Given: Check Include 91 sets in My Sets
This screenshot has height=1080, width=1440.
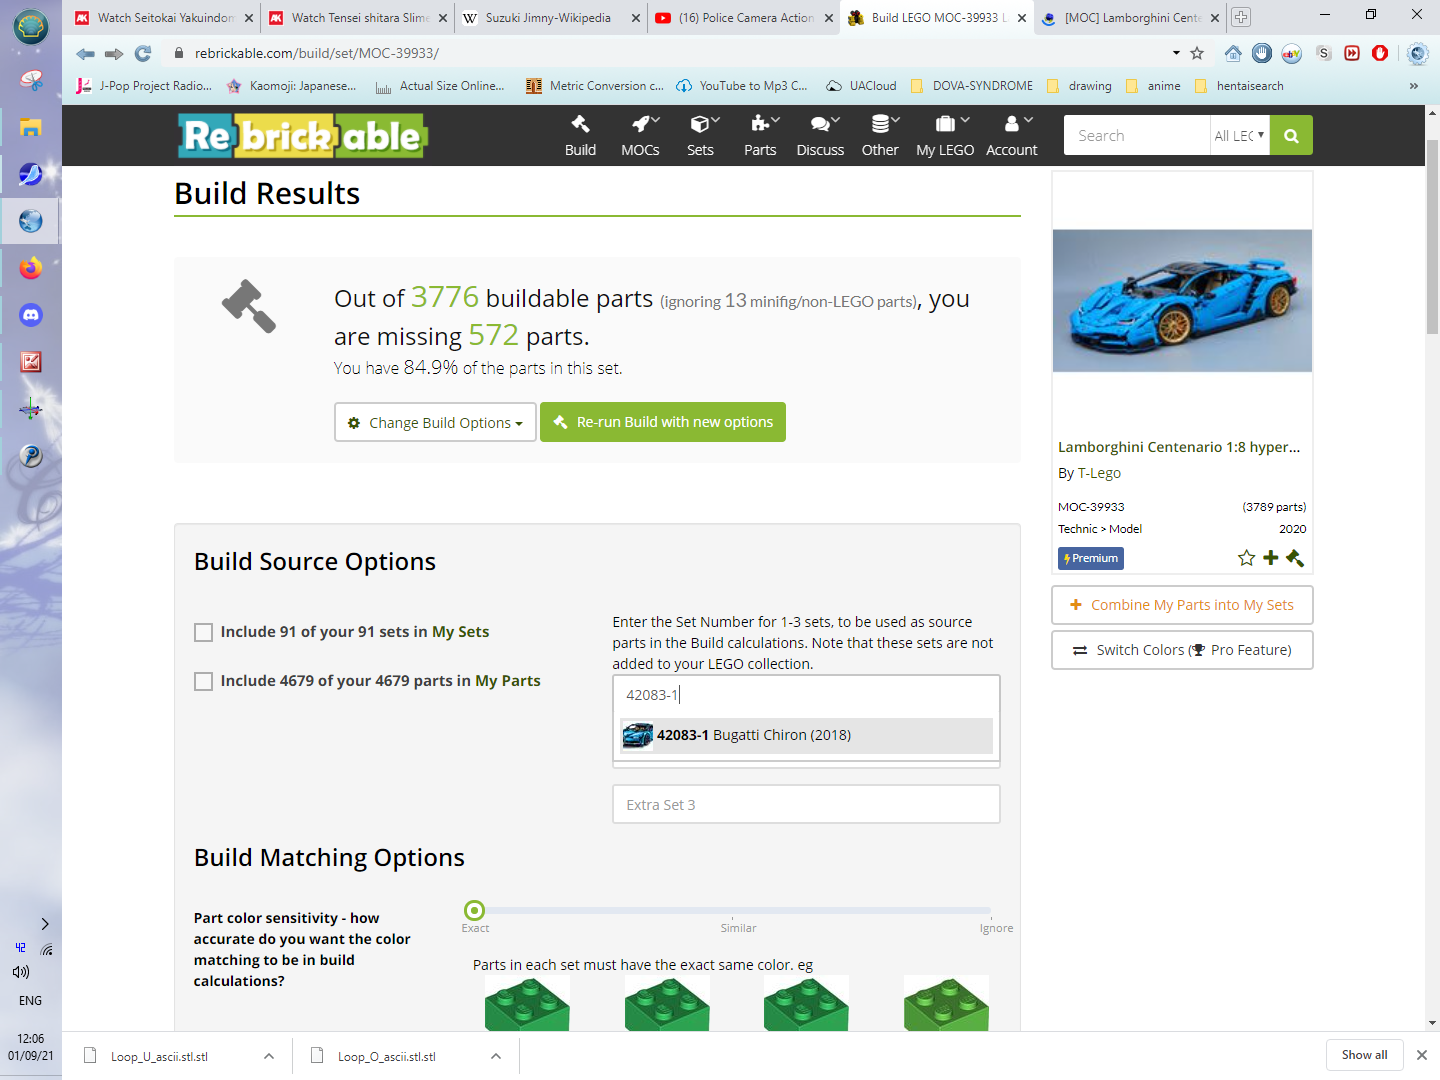Looking at the screenshot, I should [x=203, y=632].
